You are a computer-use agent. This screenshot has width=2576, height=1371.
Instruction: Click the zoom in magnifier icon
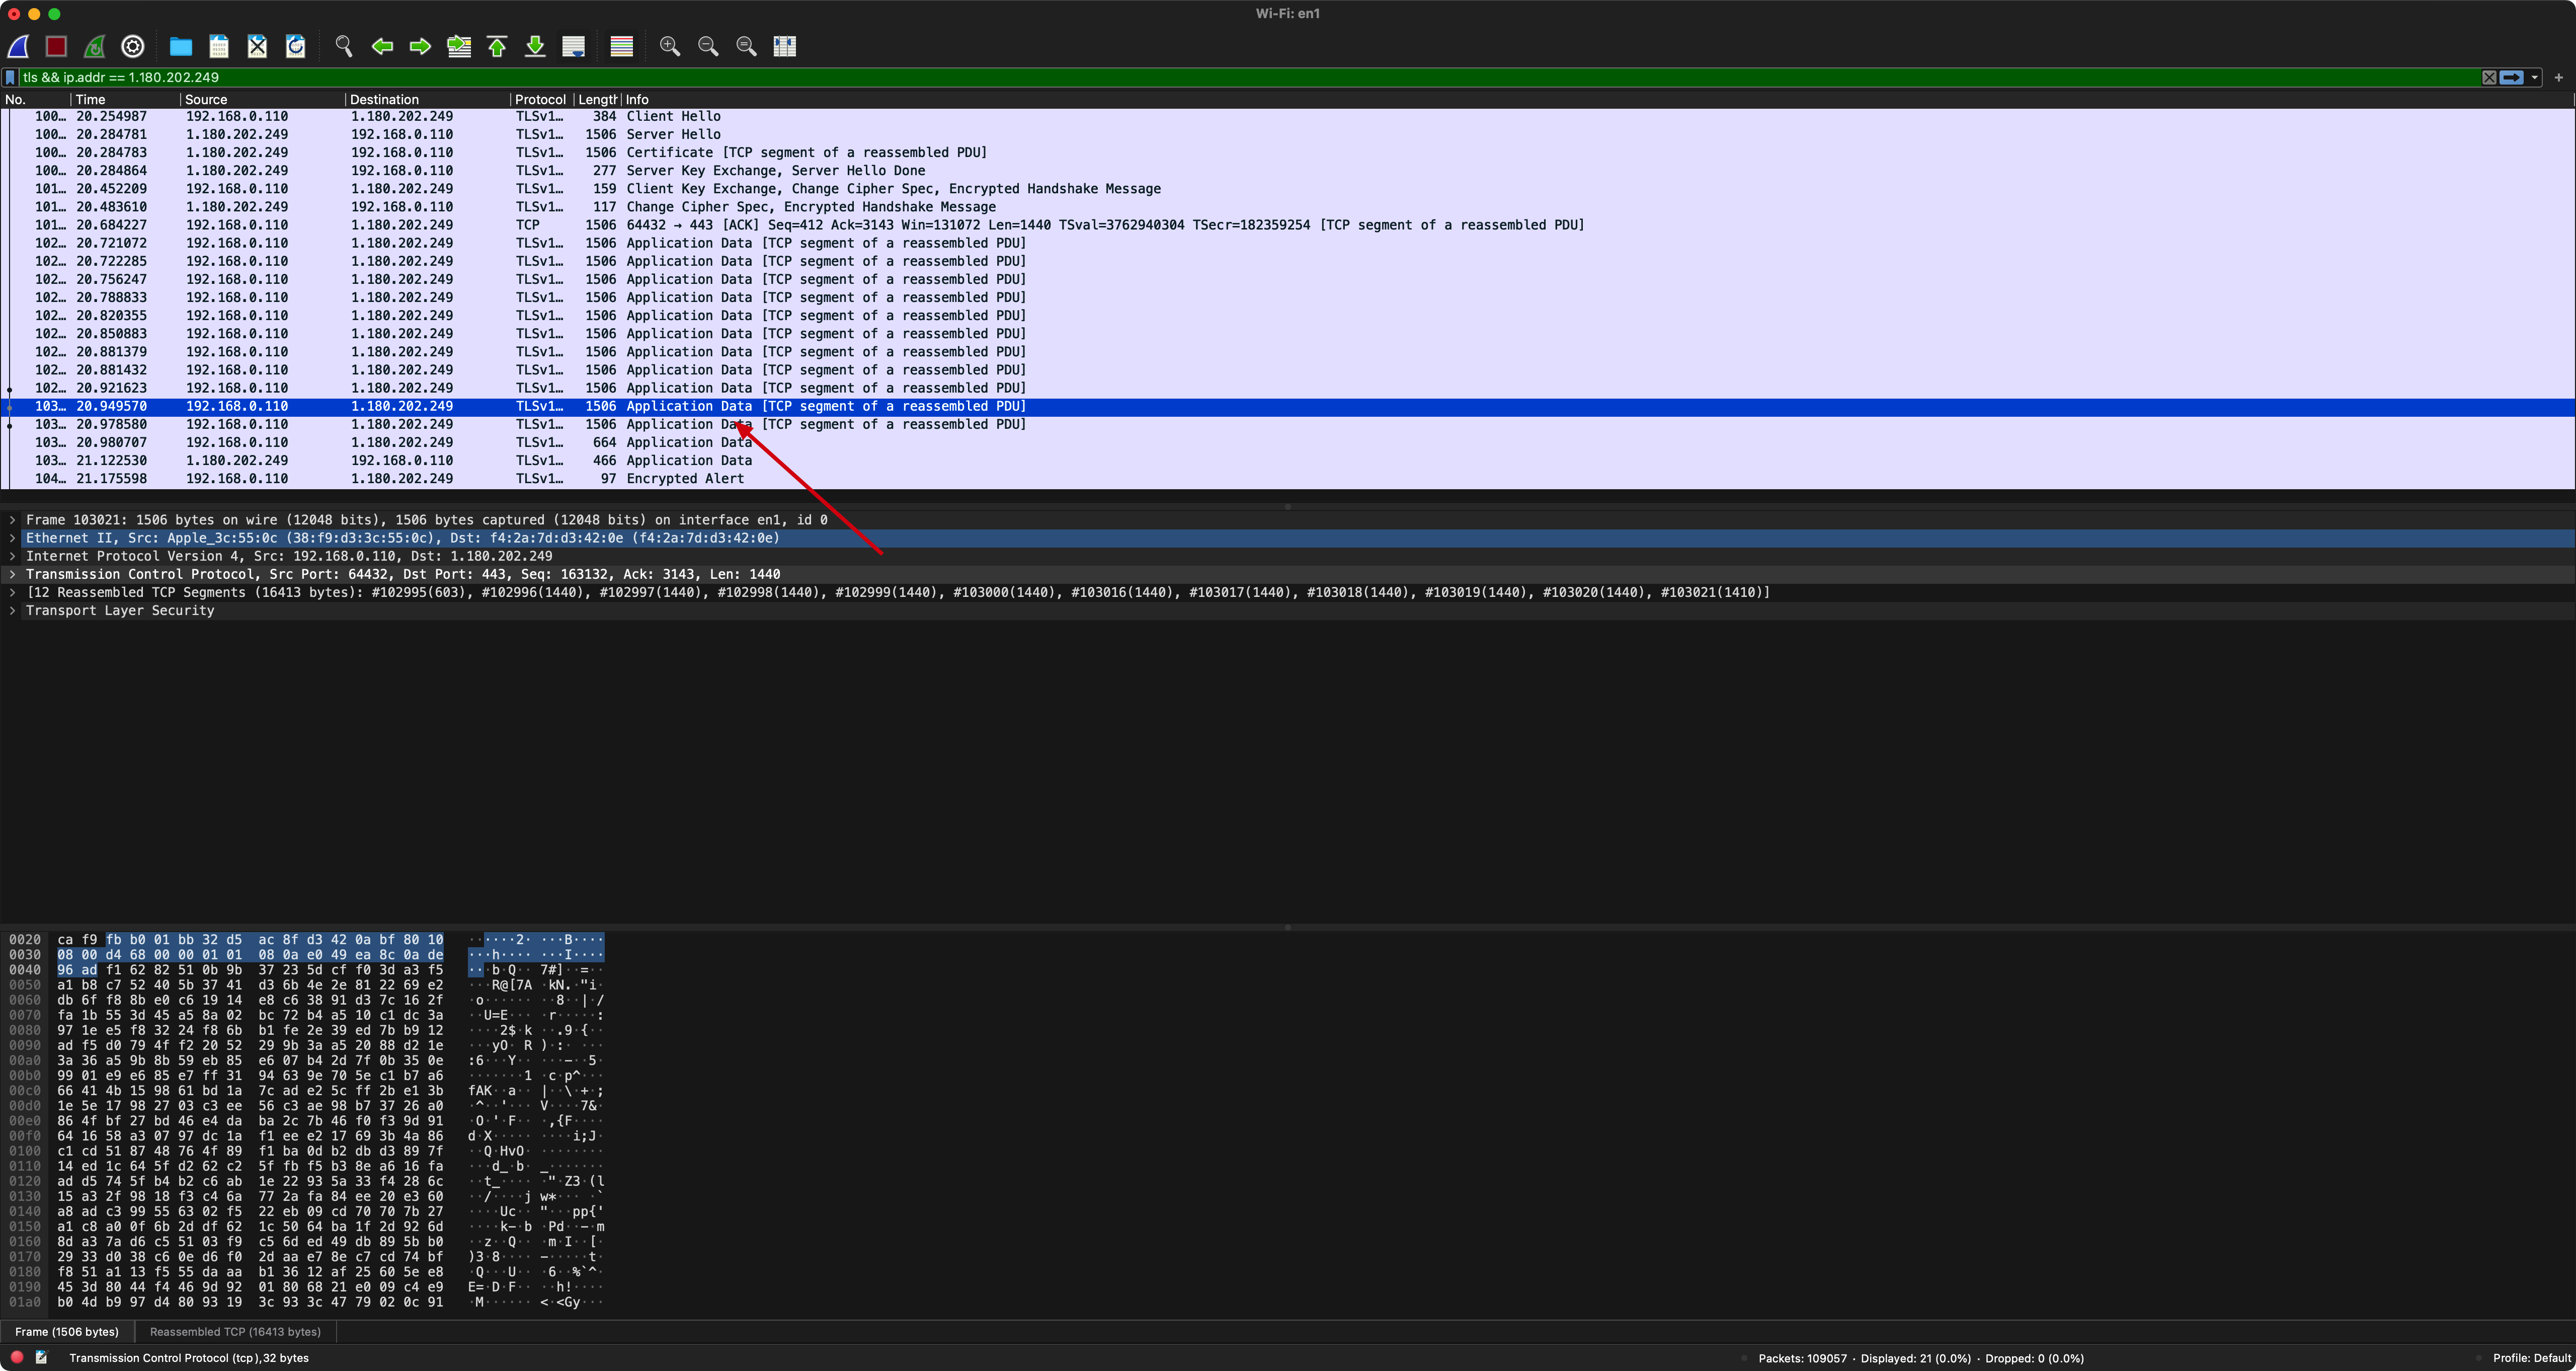point(670,46)
